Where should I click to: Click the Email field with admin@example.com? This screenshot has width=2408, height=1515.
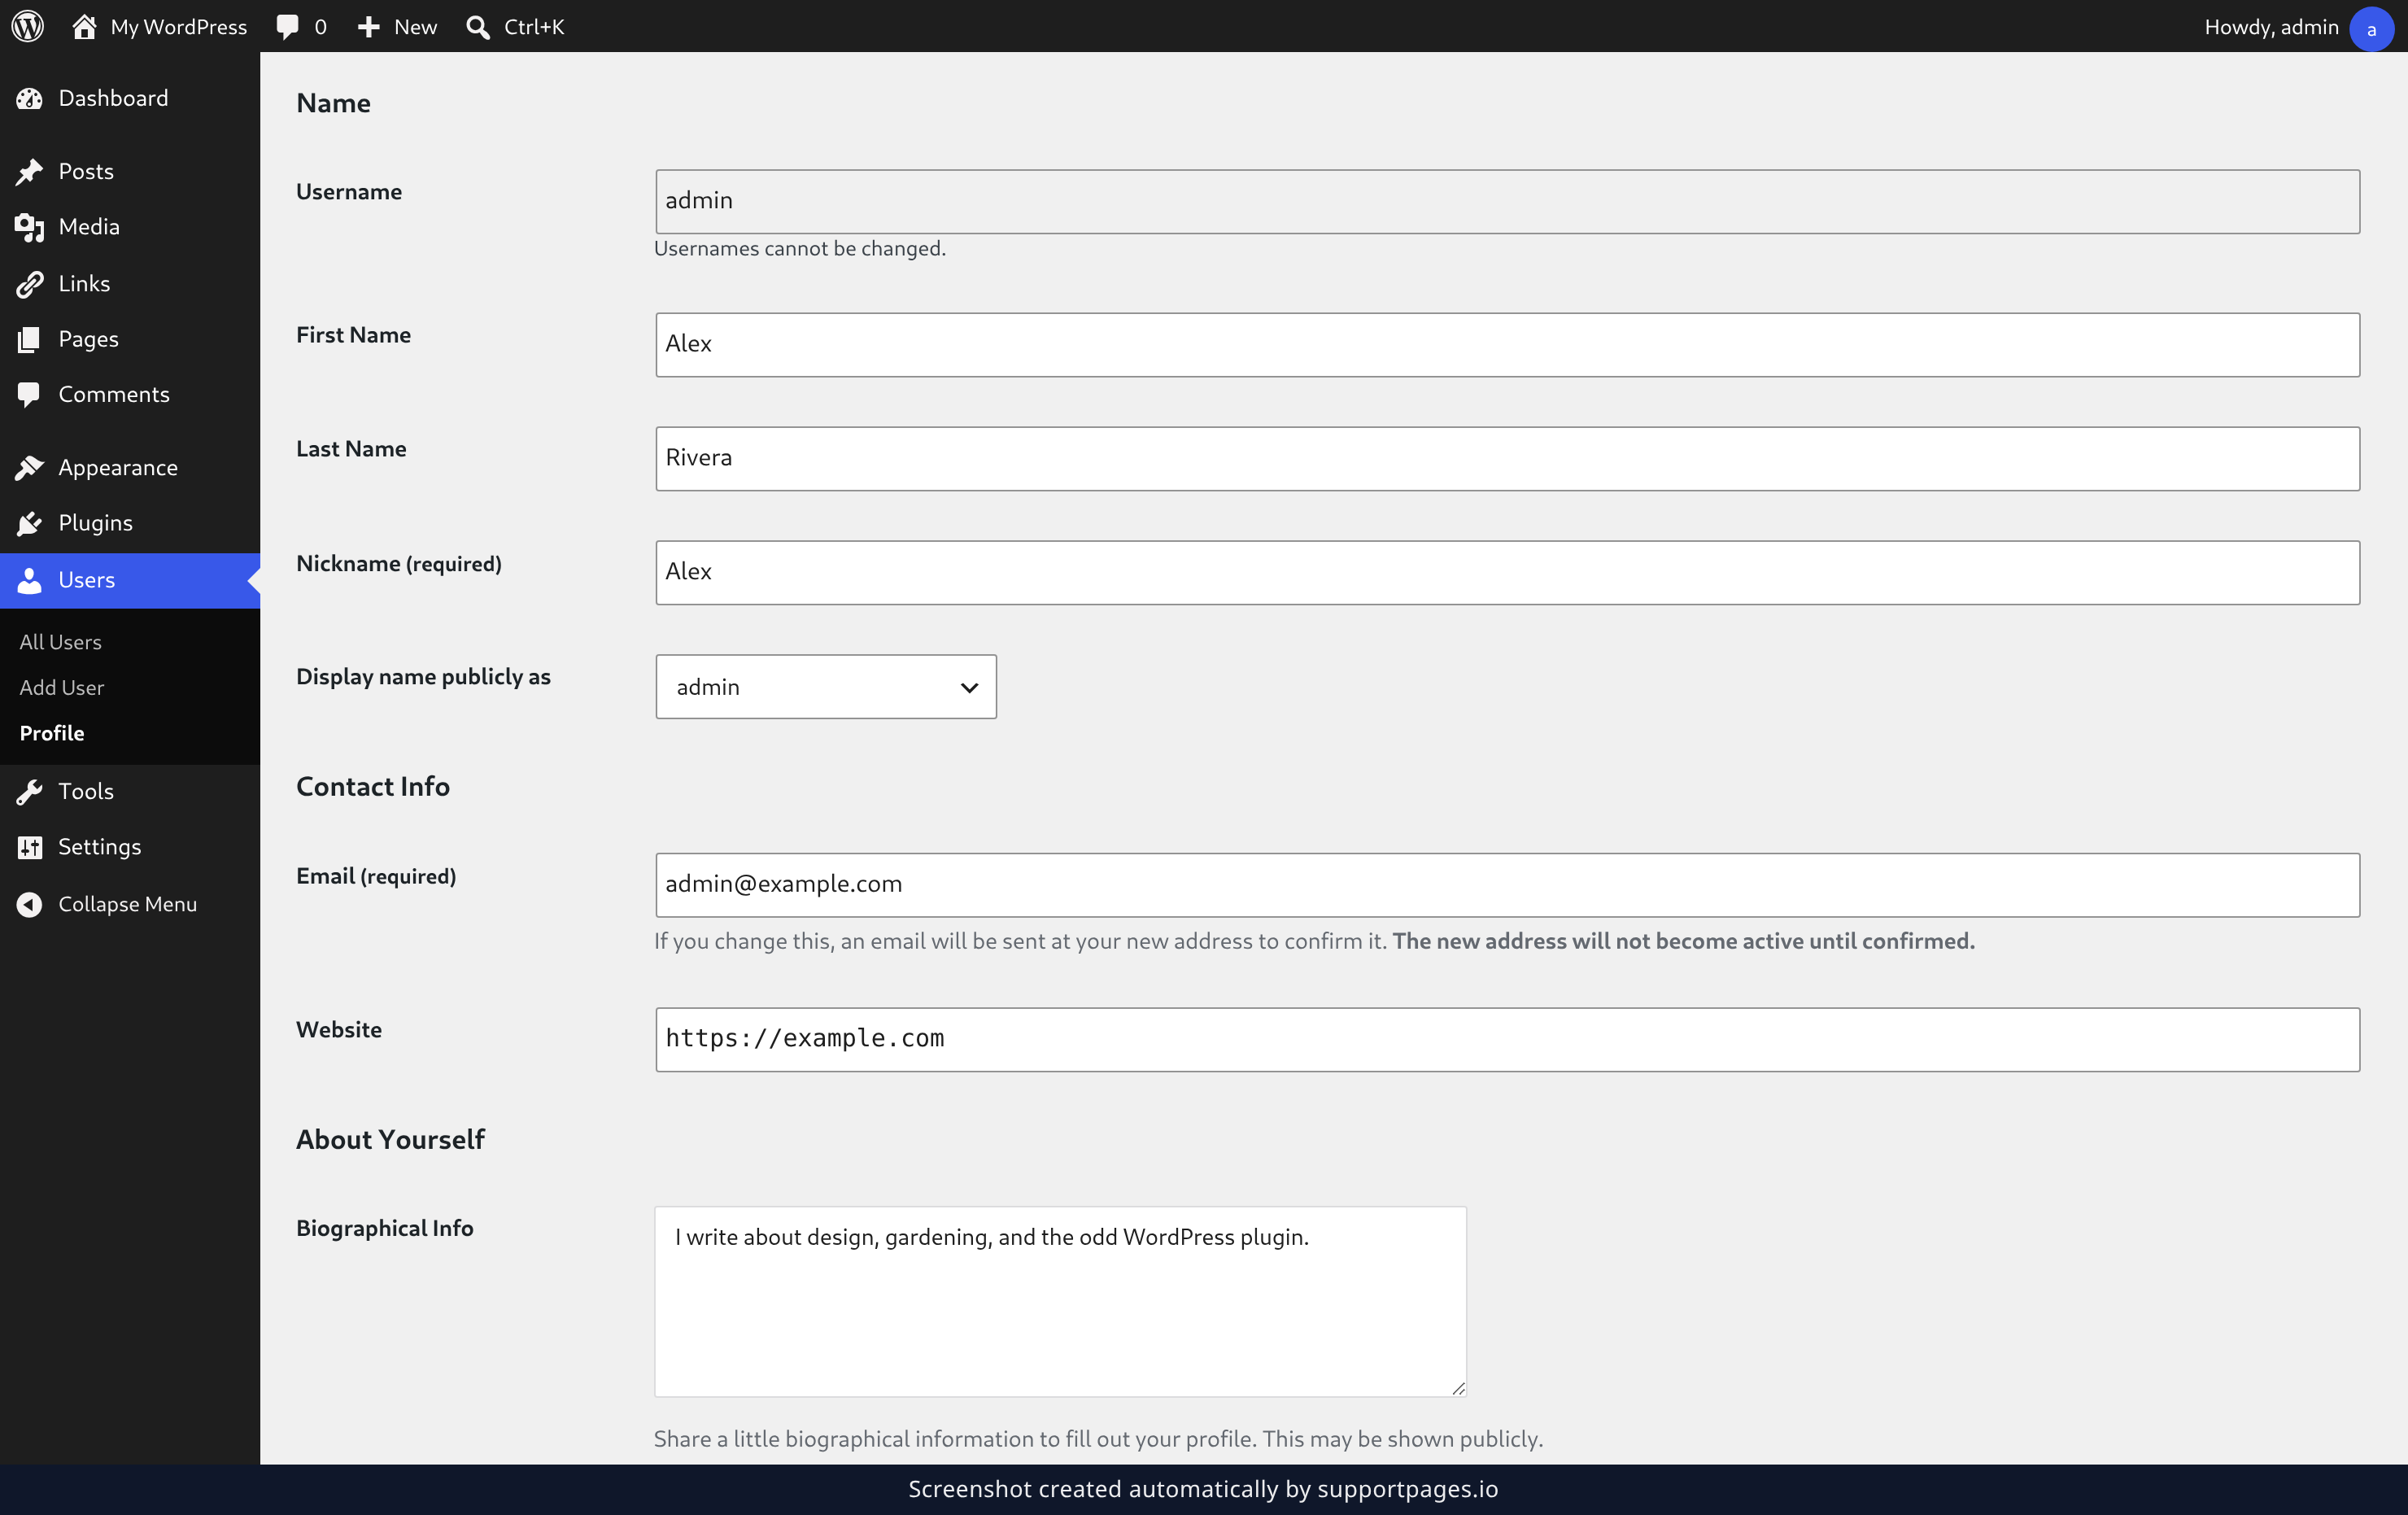coord(1507,884)
